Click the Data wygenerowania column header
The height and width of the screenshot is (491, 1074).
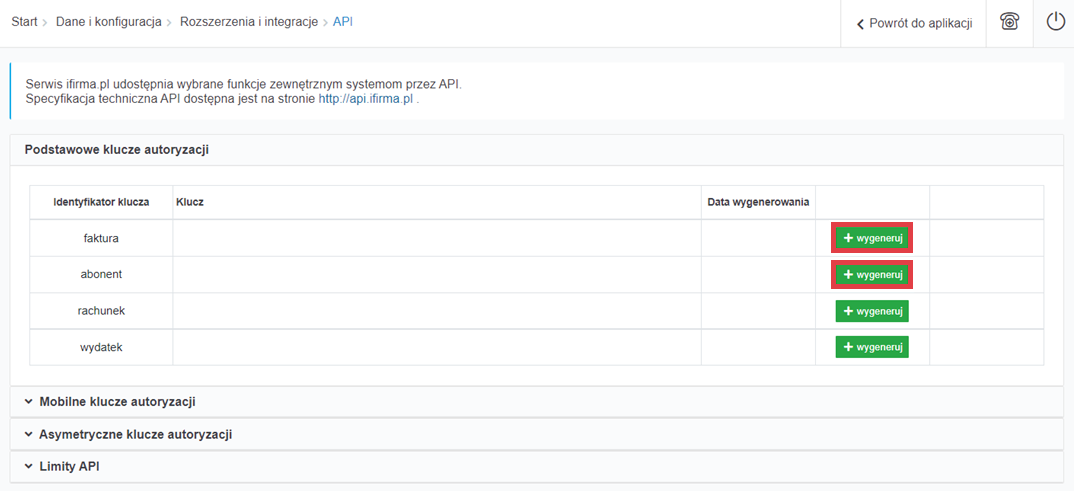[x=757, y=202]
